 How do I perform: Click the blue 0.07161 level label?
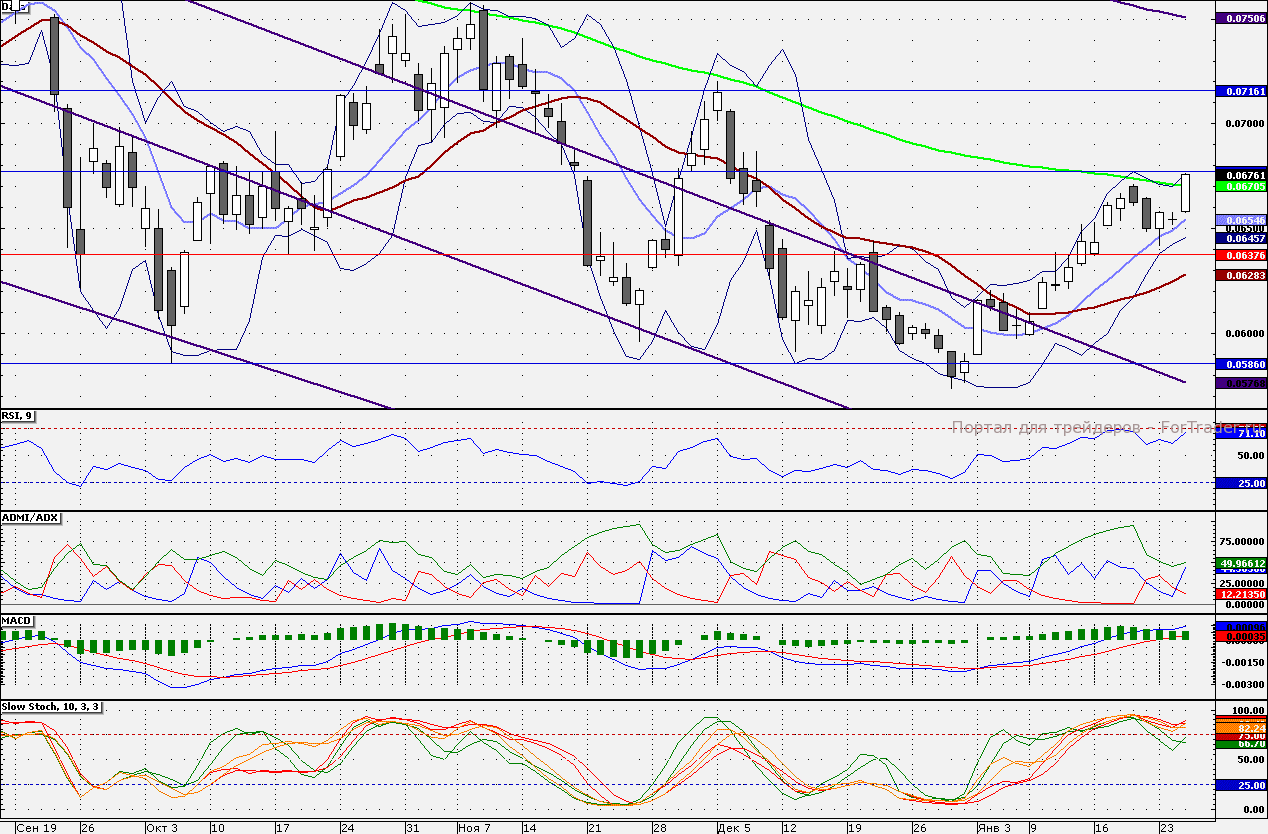click(1240, 91)
